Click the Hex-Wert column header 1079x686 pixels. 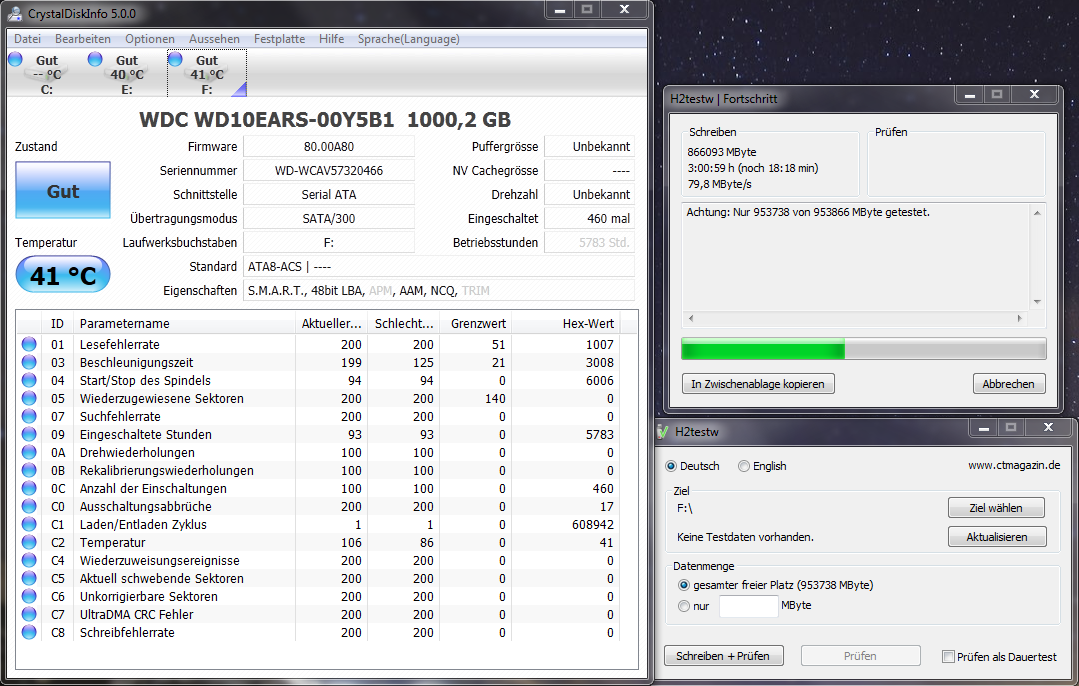(564, 323)
